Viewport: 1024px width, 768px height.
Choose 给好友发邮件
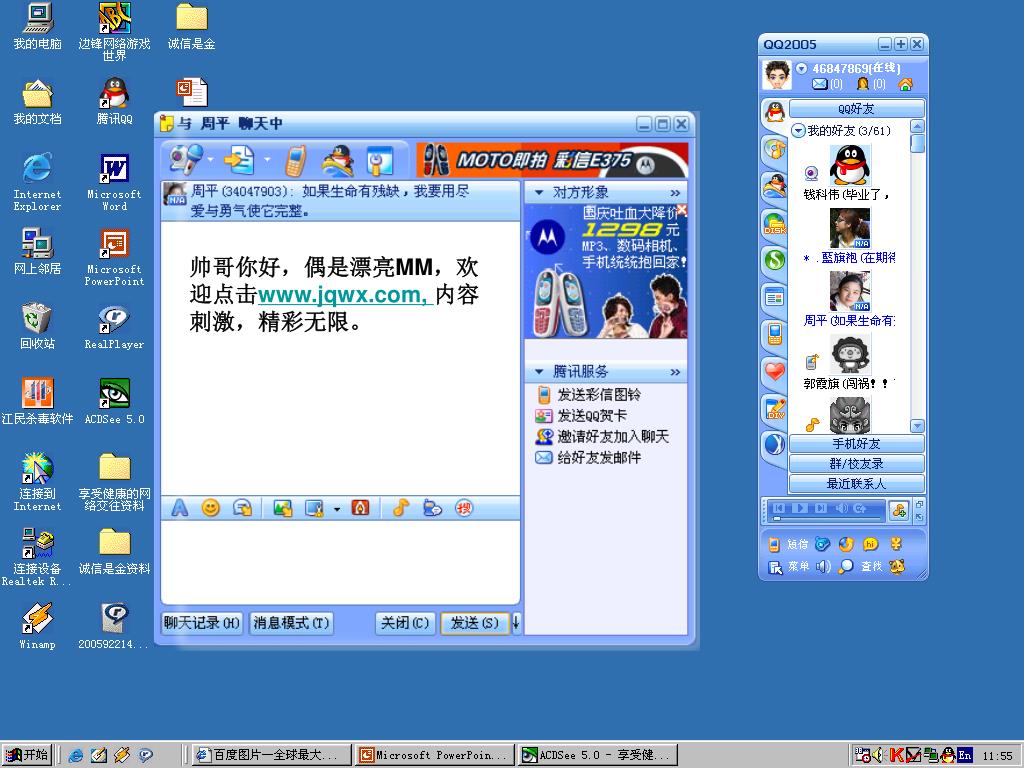pyautogui.click(x=588, y=457)
